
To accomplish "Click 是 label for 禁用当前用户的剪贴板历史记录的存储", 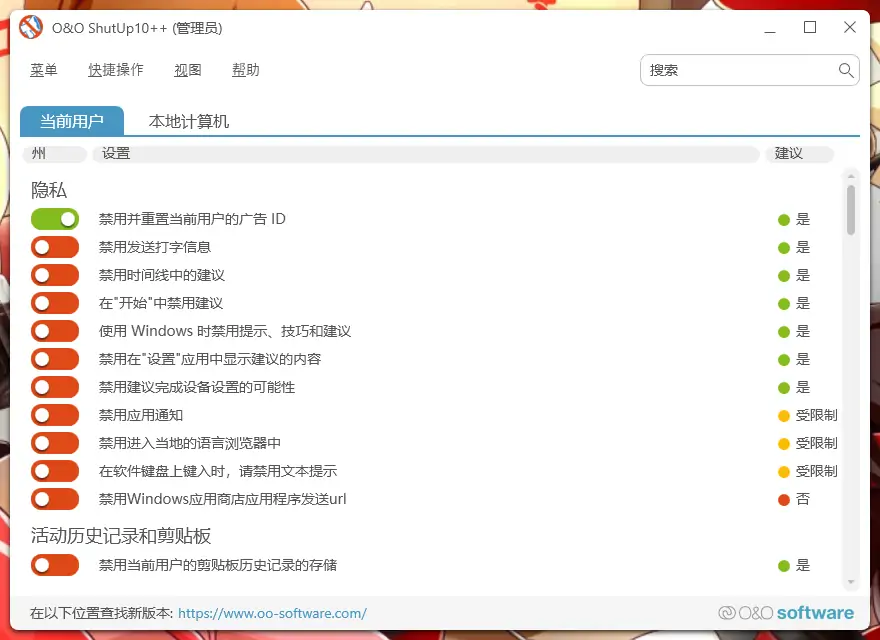I will (x=803, y=565).
